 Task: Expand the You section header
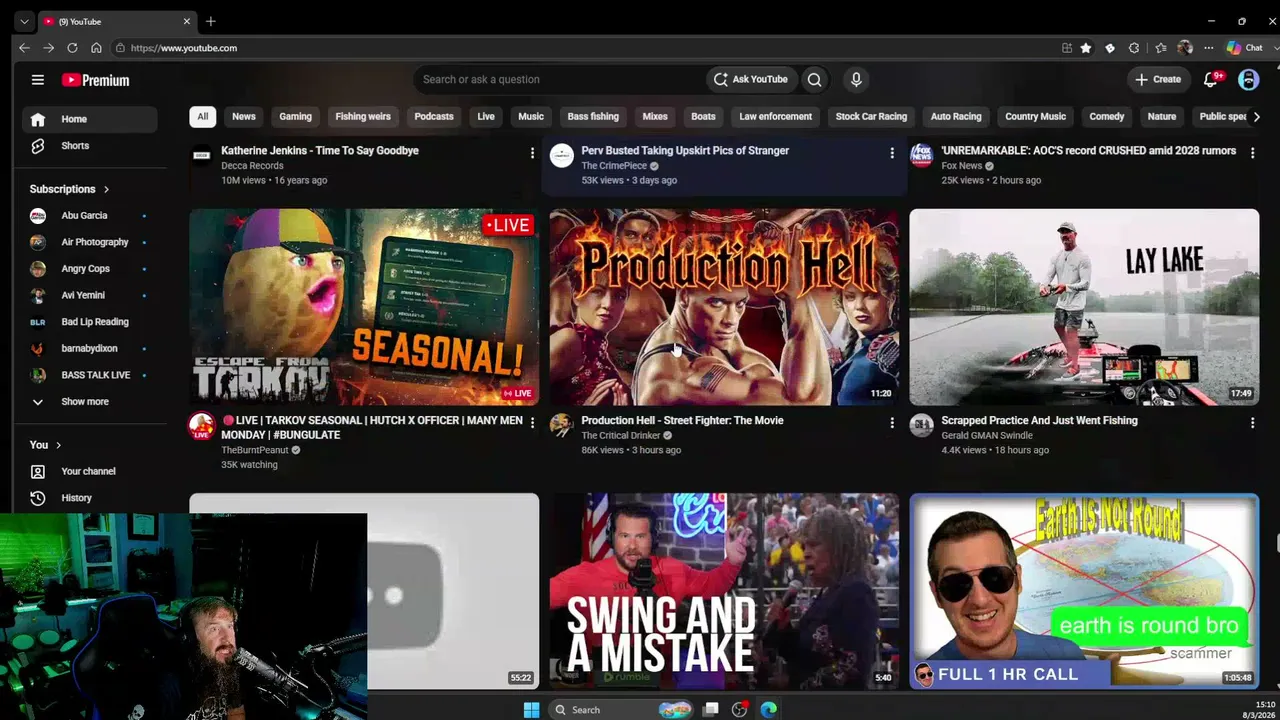click(45, 445)
